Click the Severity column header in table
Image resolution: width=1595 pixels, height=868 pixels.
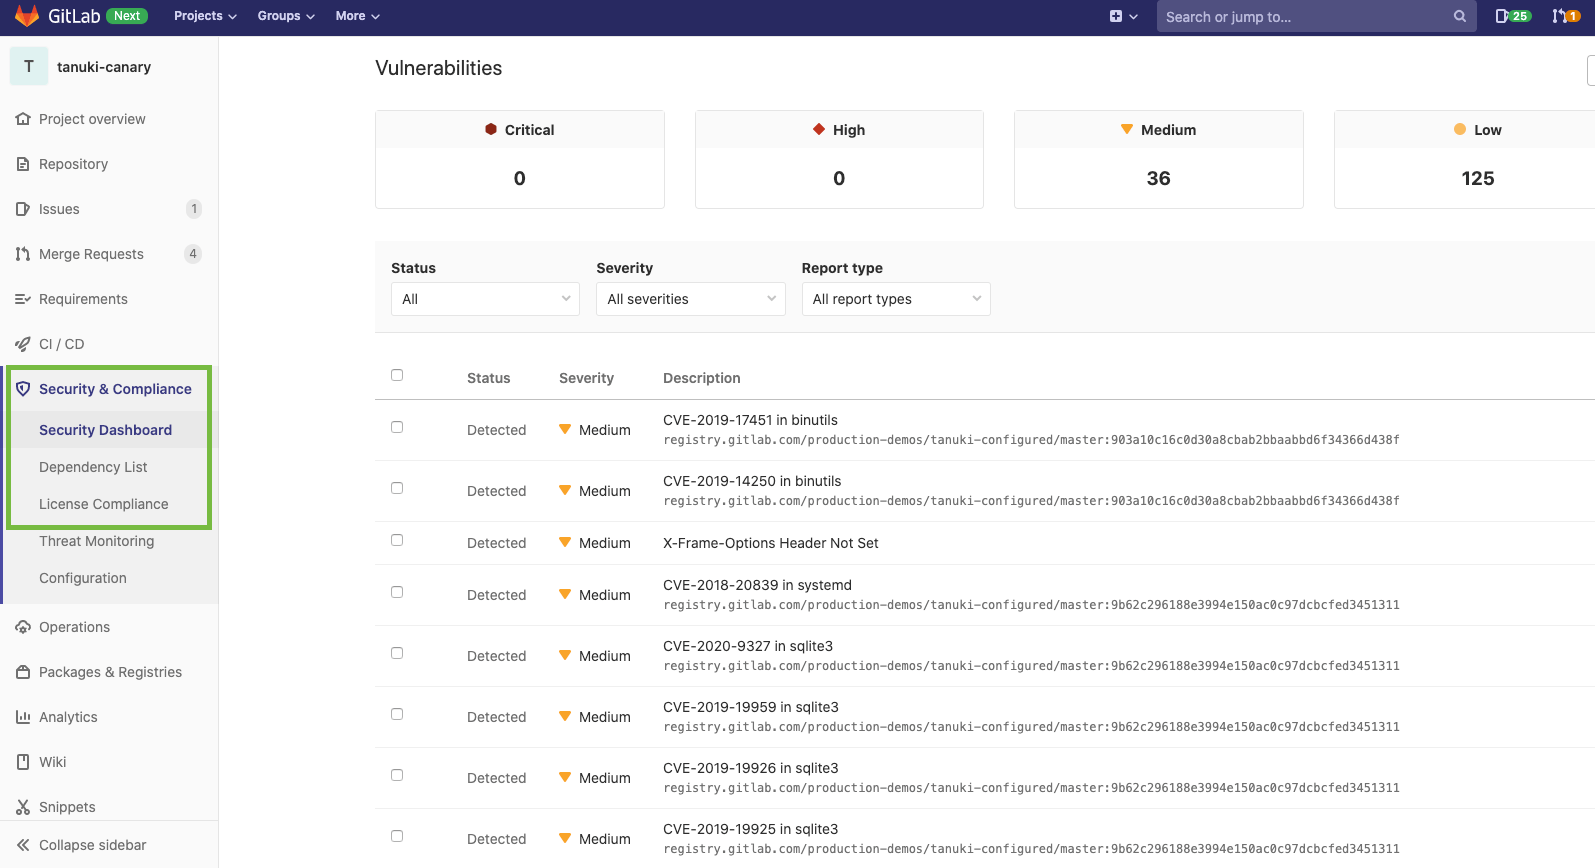pos(586,378)
